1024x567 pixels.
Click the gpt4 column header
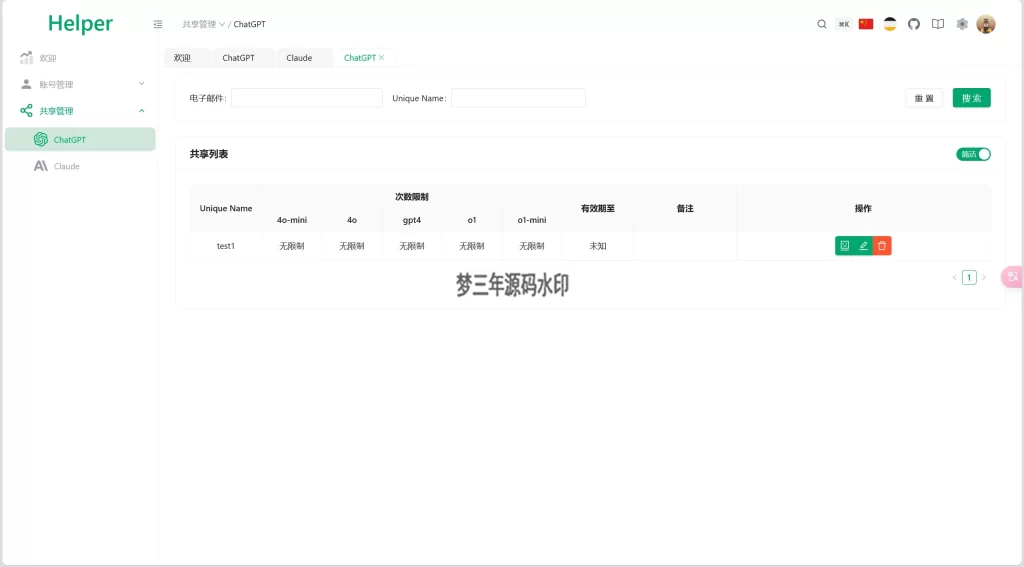pos(412,220)
